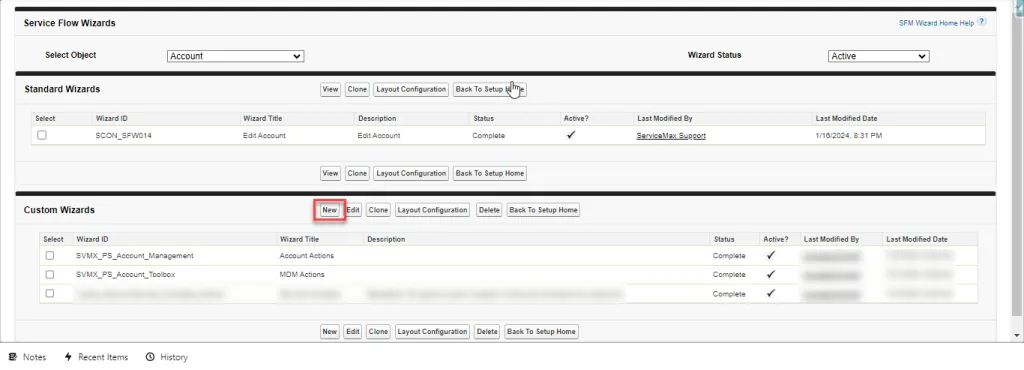Viewport: 1024px width, 370px height.
Task: Click bottom Back To Setup Home under Custom table
Action: [541, 331]
